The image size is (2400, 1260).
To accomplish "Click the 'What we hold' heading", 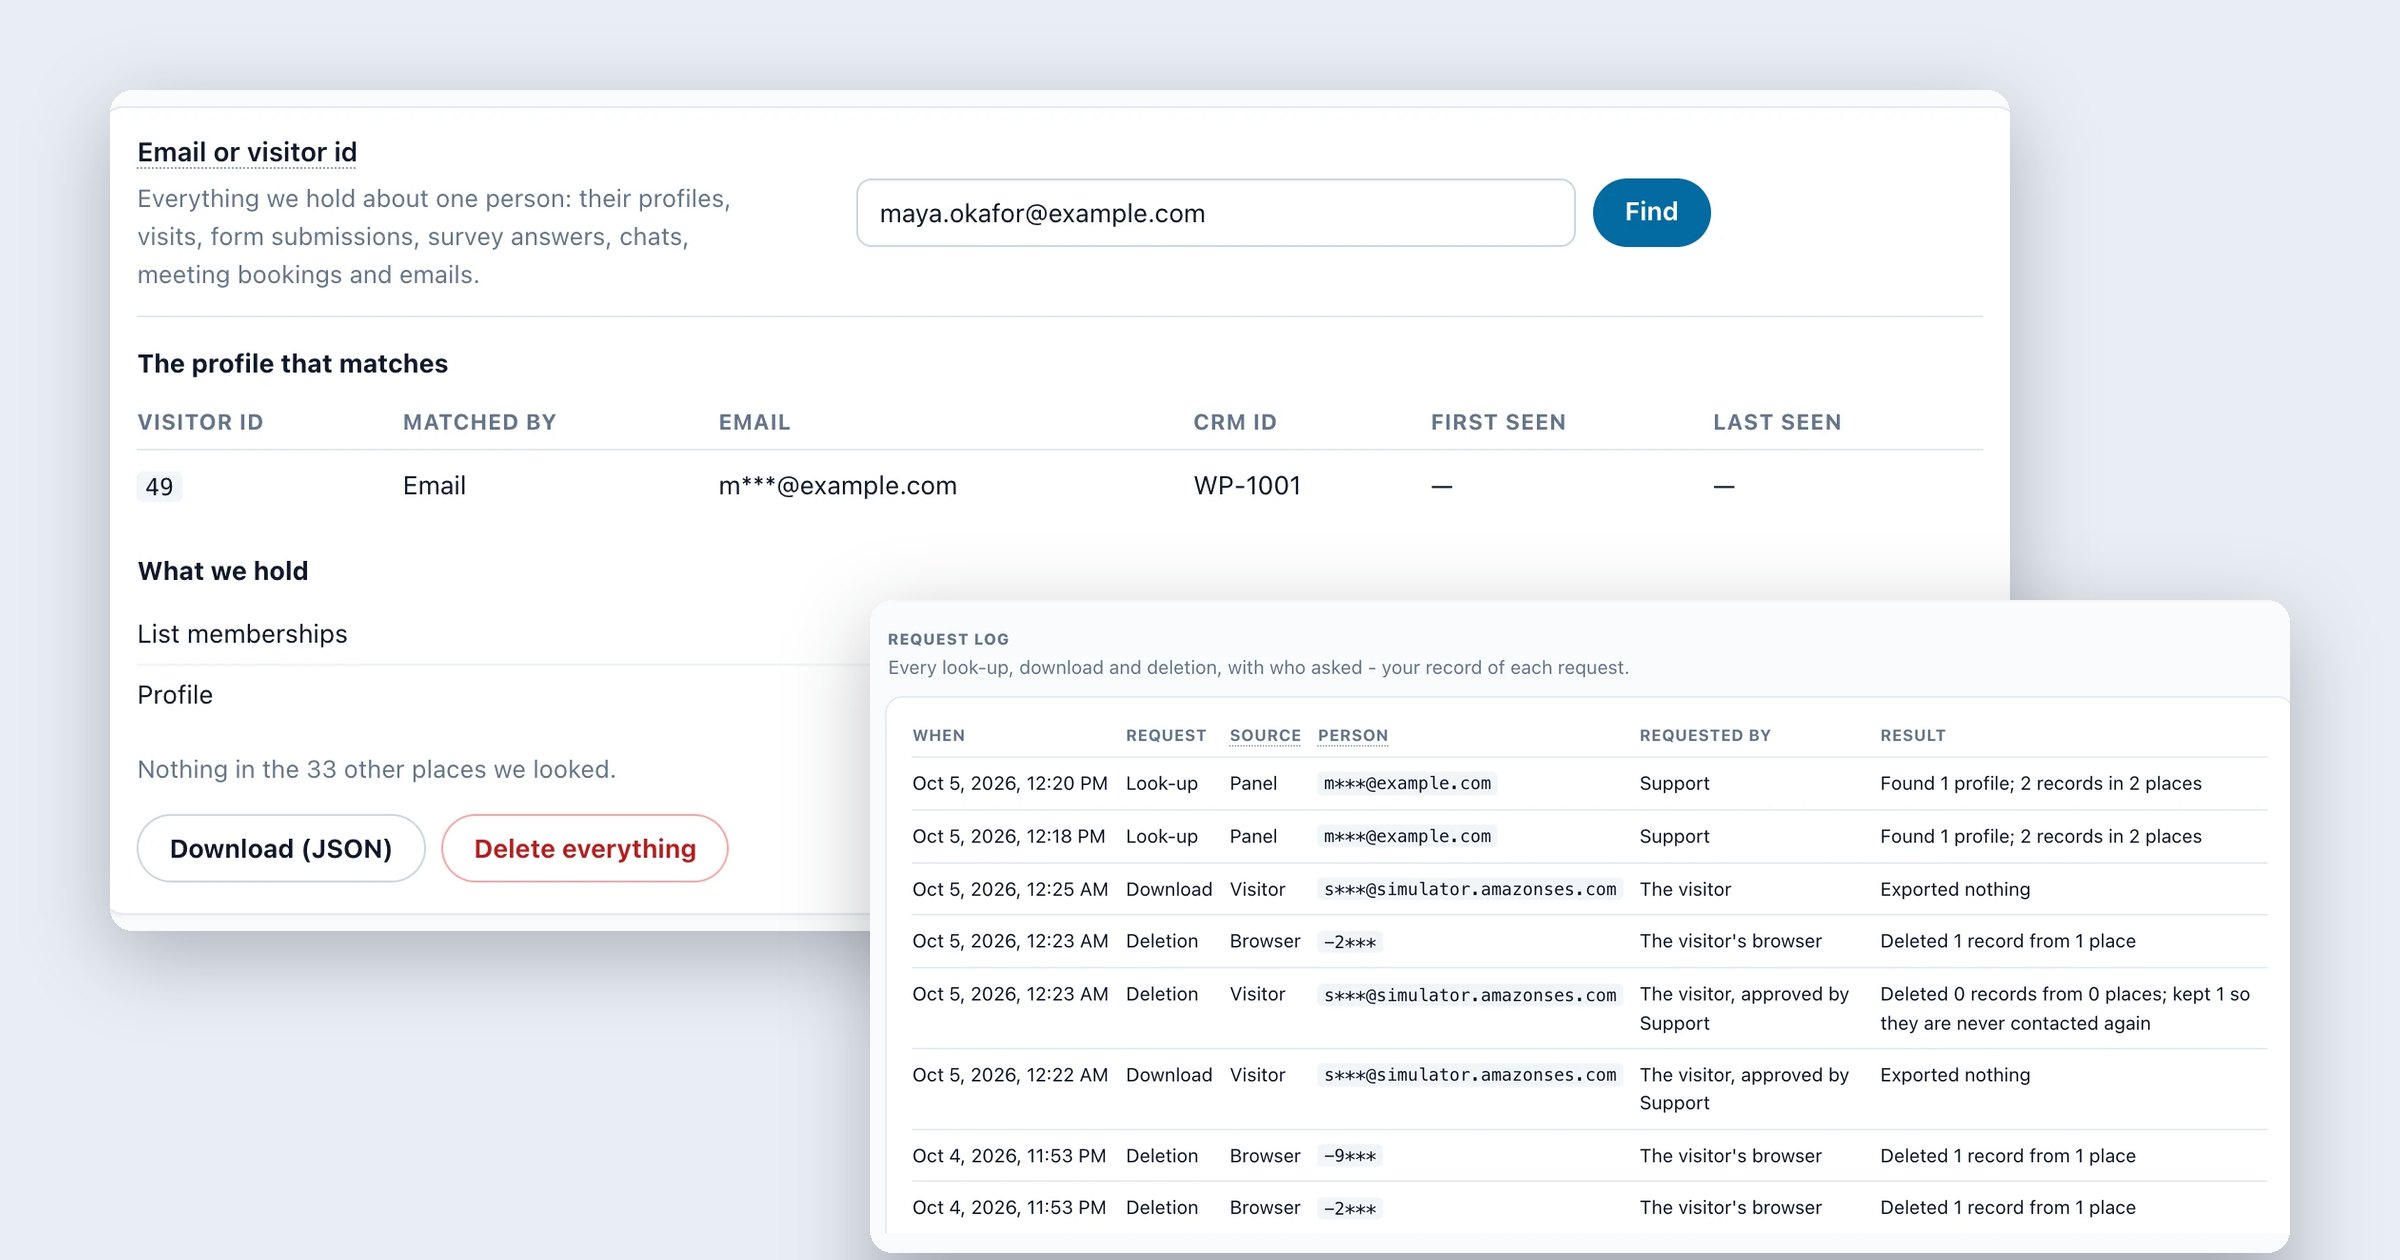I will tap(223, 571).
